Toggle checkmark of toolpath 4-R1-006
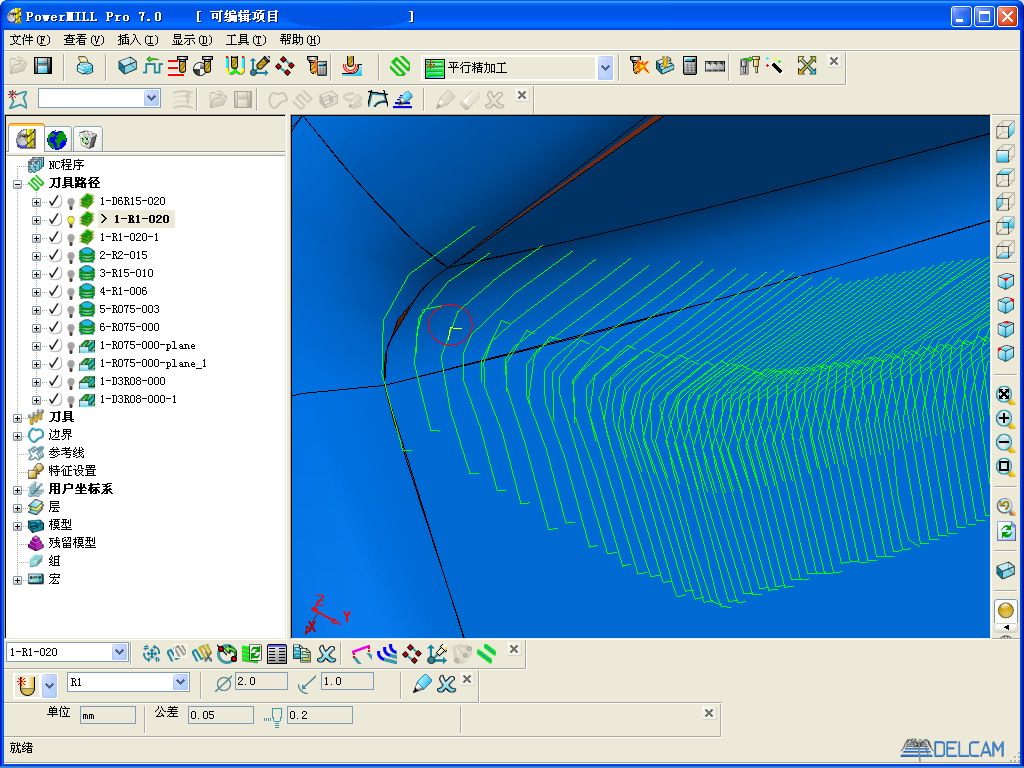 tap(56, 291)
